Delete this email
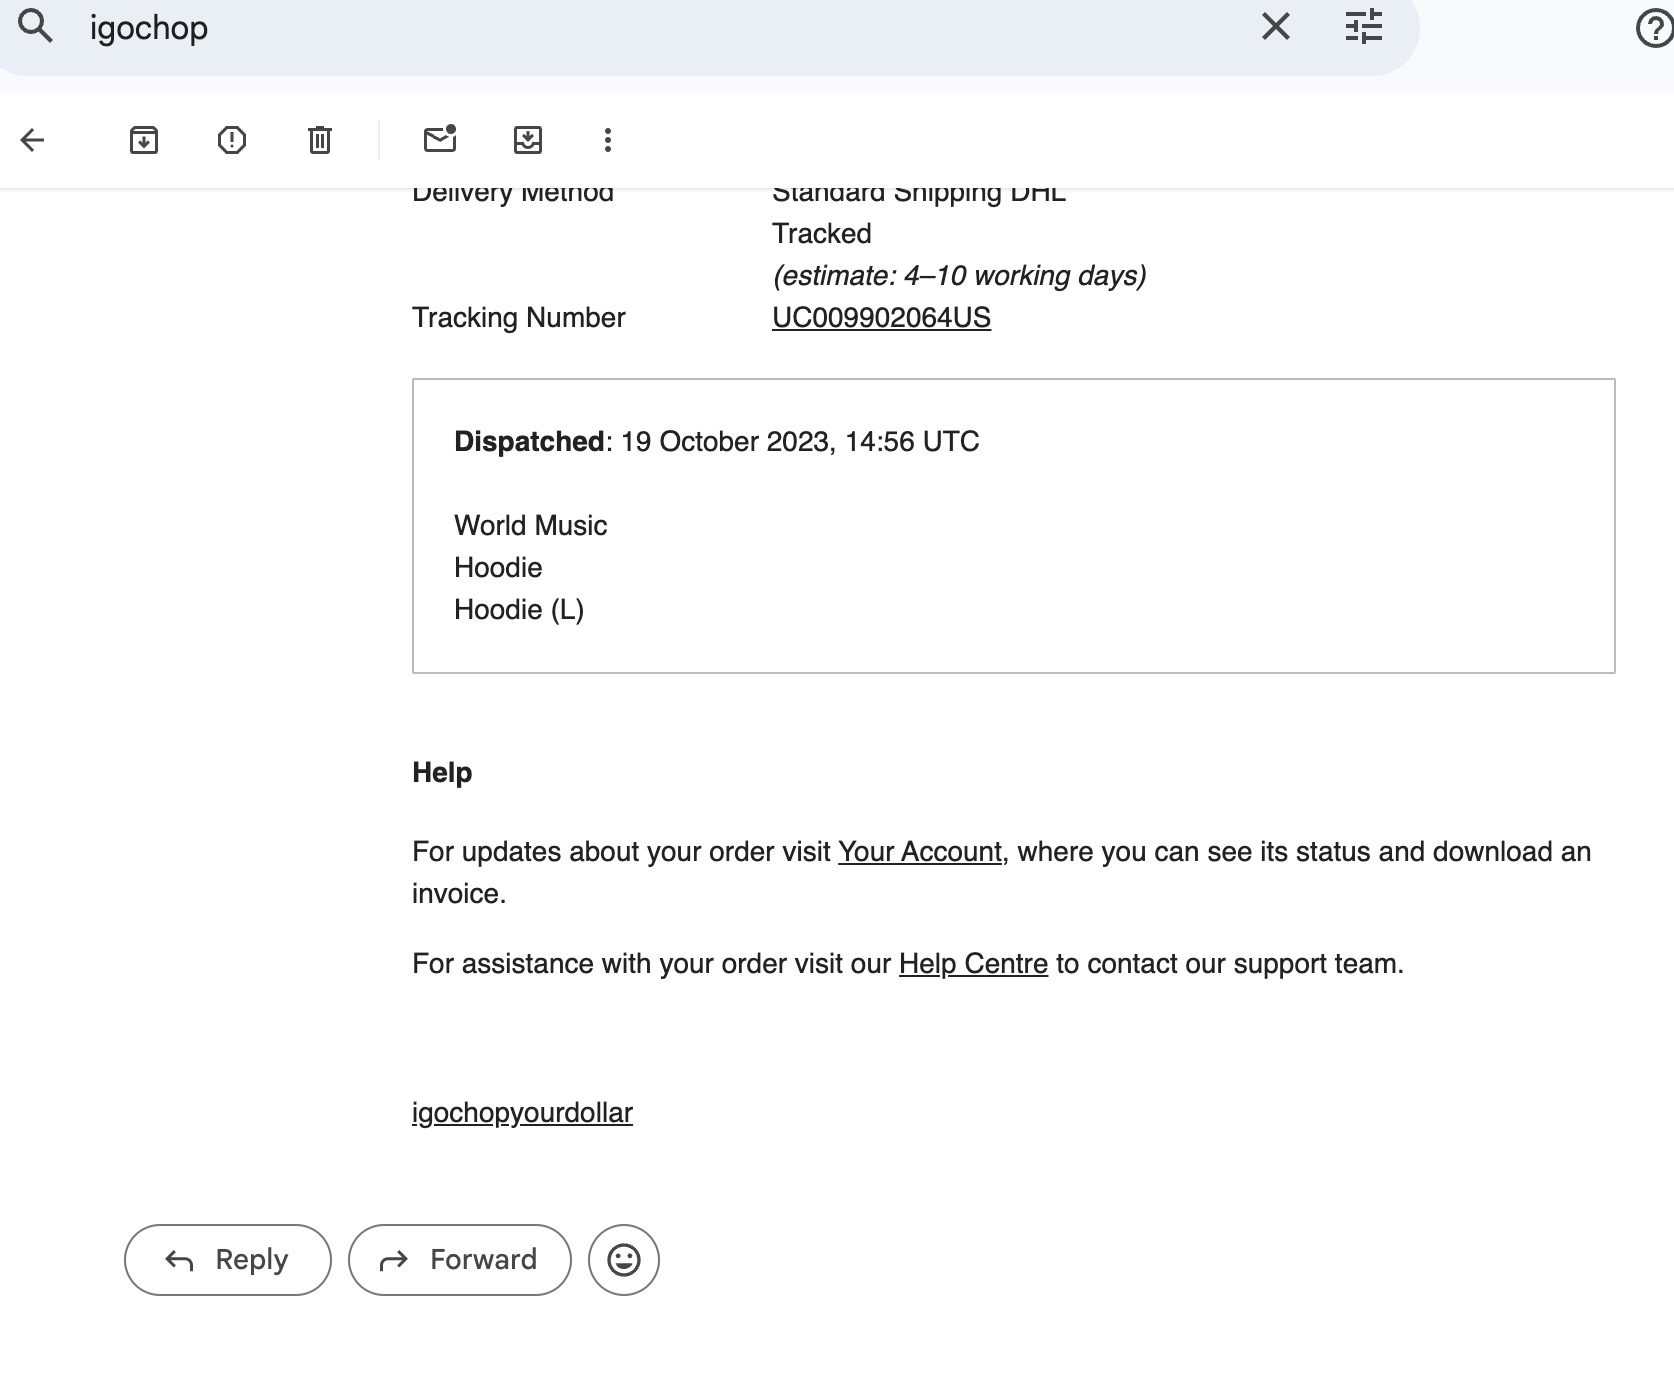The image size is (1674, 1400). coord(320,140)
